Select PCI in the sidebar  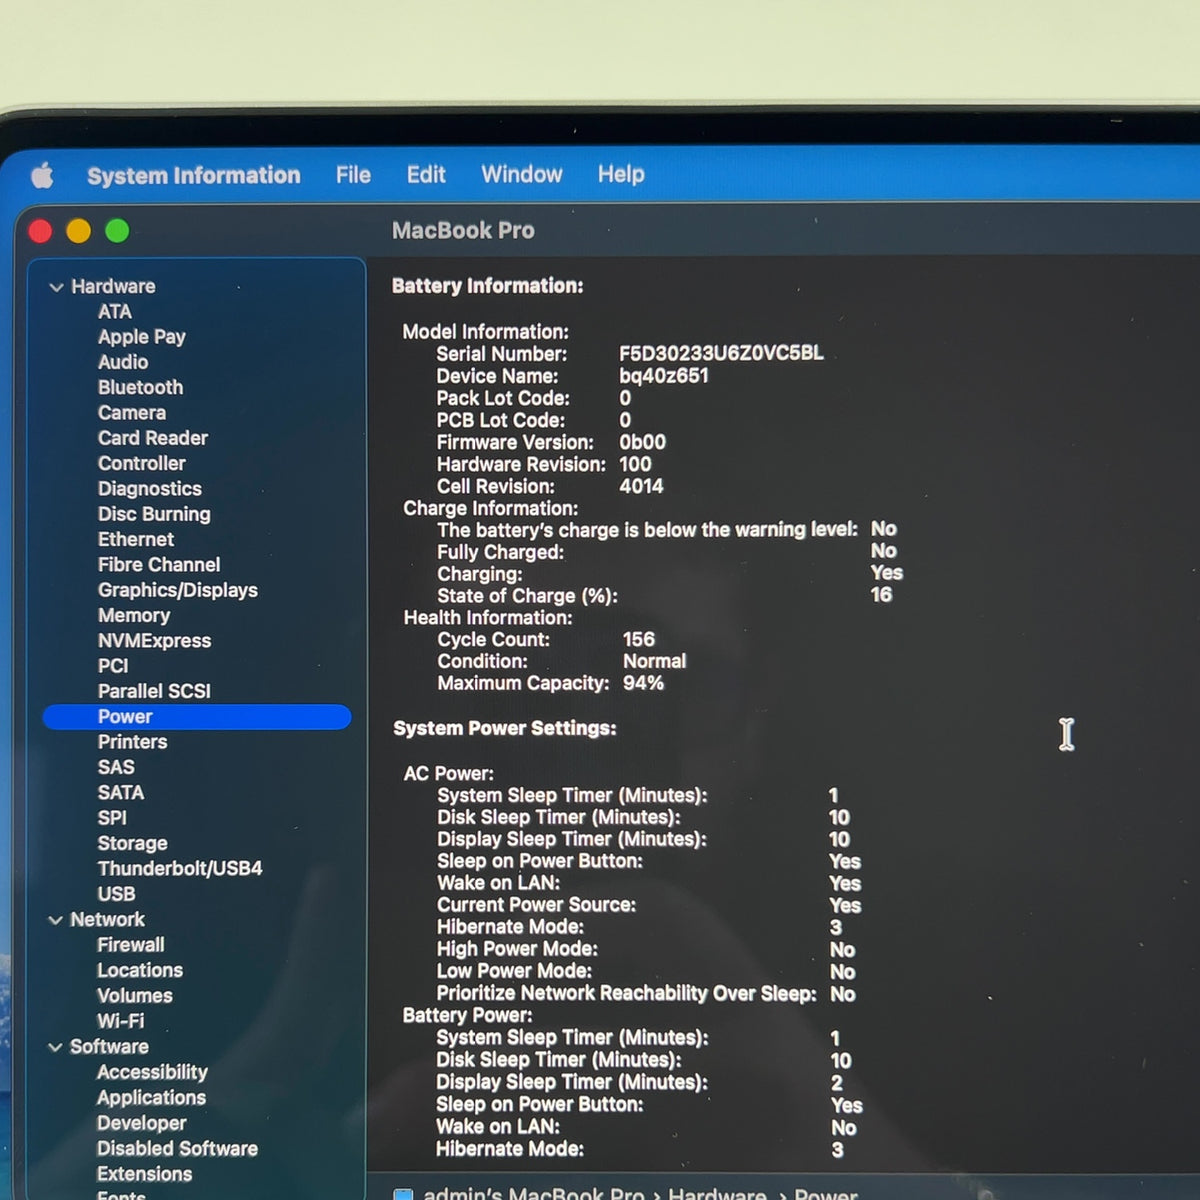113,666
